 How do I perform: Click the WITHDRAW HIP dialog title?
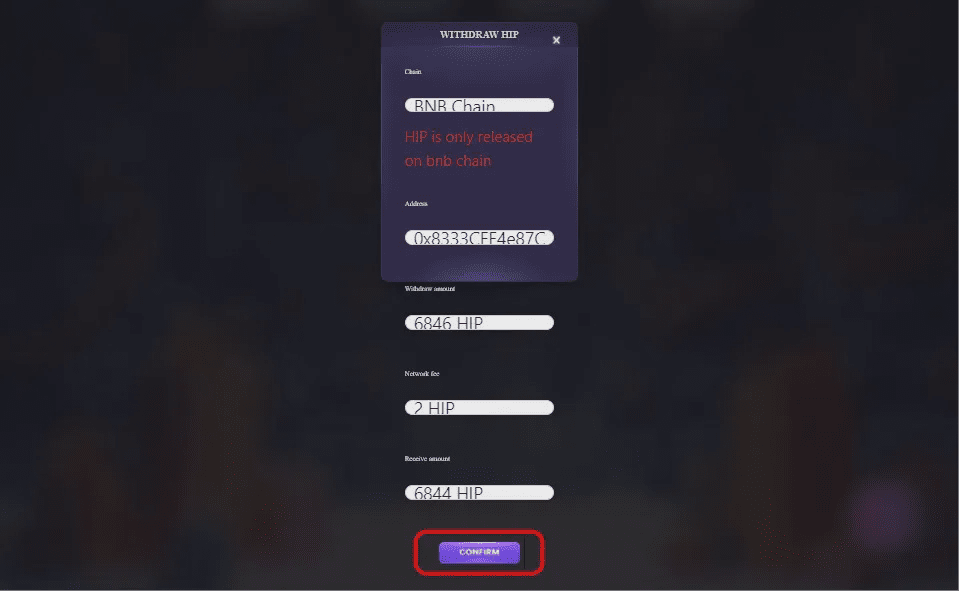pos(479,35)
